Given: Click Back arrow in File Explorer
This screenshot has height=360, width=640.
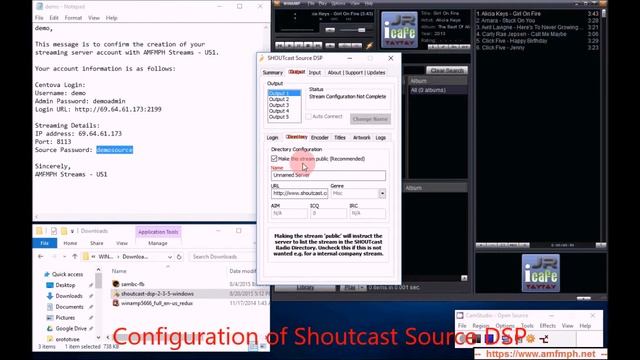Looking at the screenshot, I should [x=40, y=257].
